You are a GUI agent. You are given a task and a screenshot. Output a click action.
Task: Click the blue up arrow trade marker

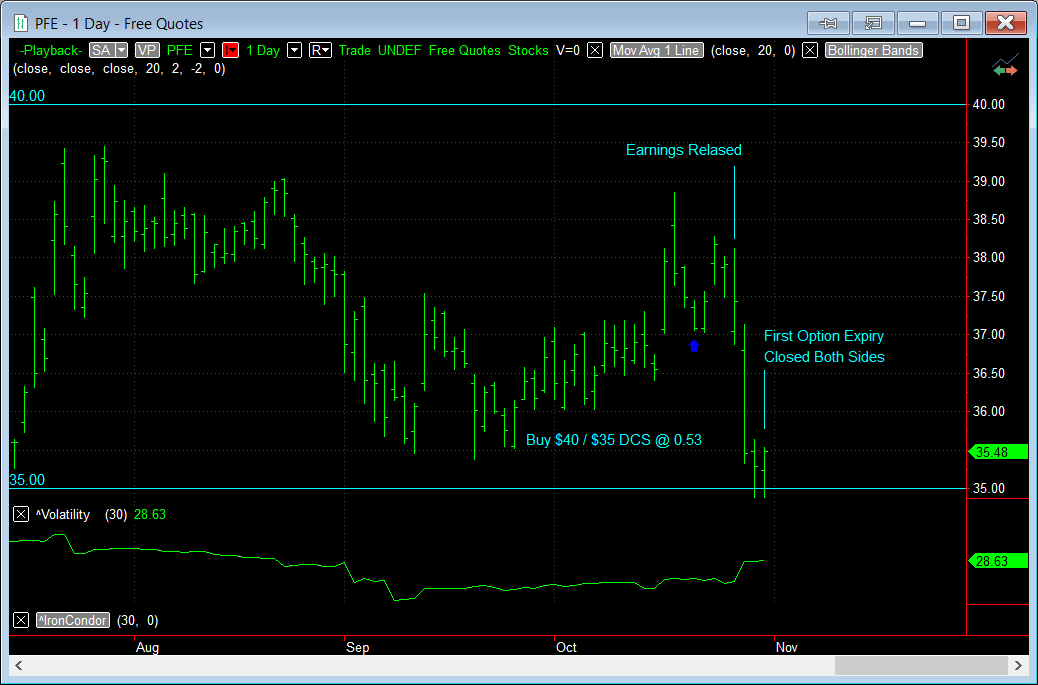694,345
